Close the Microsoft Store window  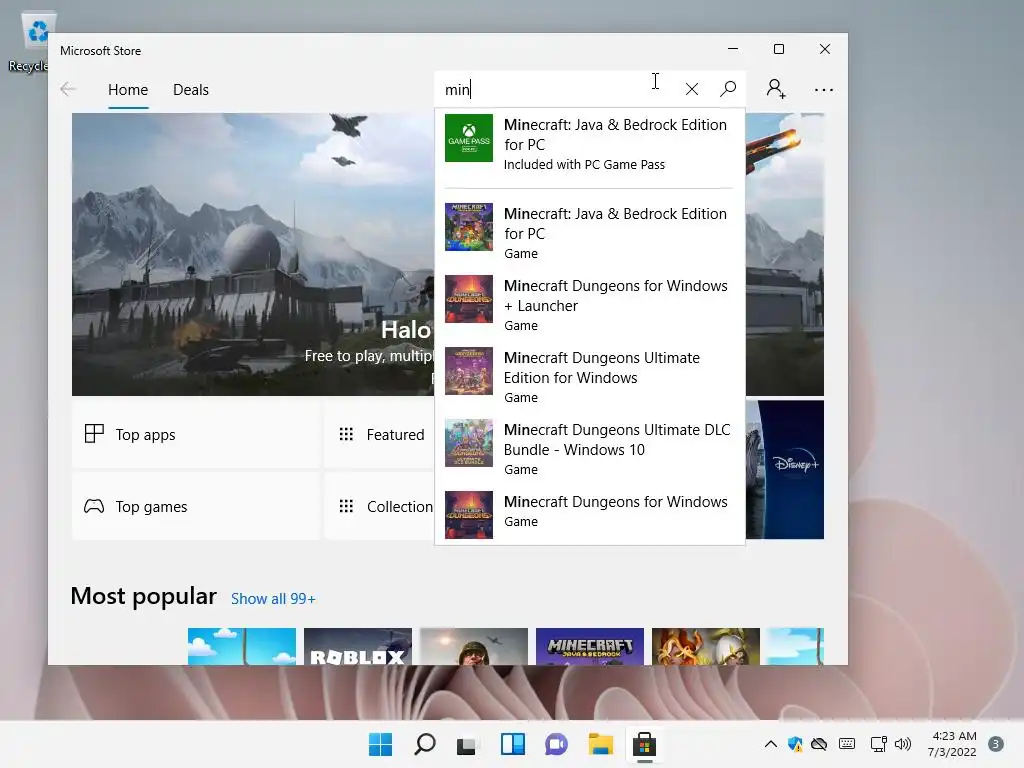tap(825, 49)
